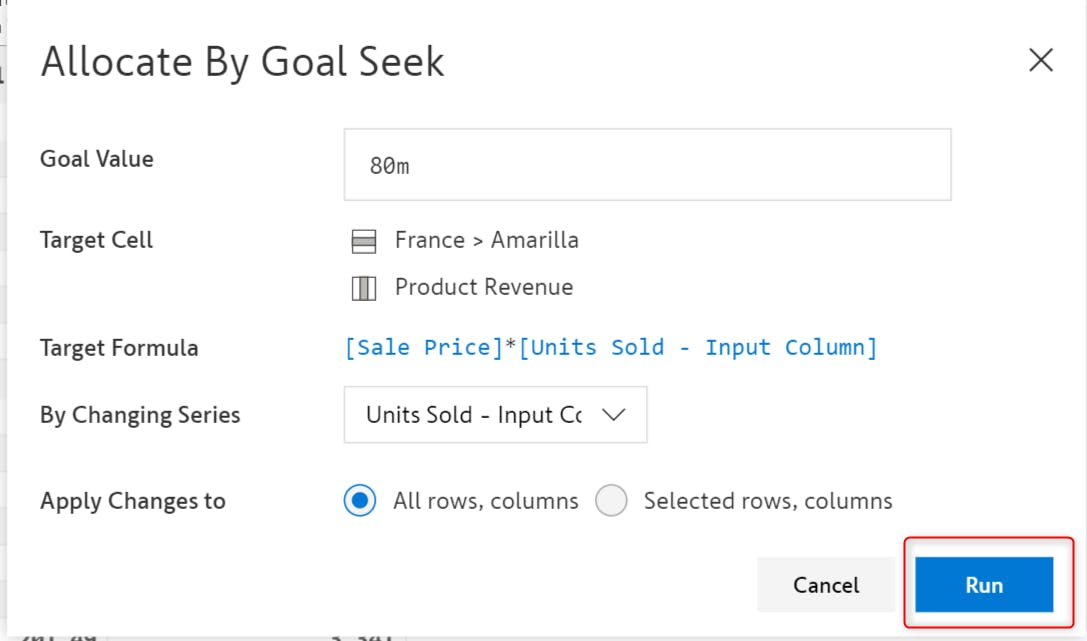Click the row icon beside France > Amarilla
The width and height of the screenshot is (1087, 641).
tap(364, 241)
